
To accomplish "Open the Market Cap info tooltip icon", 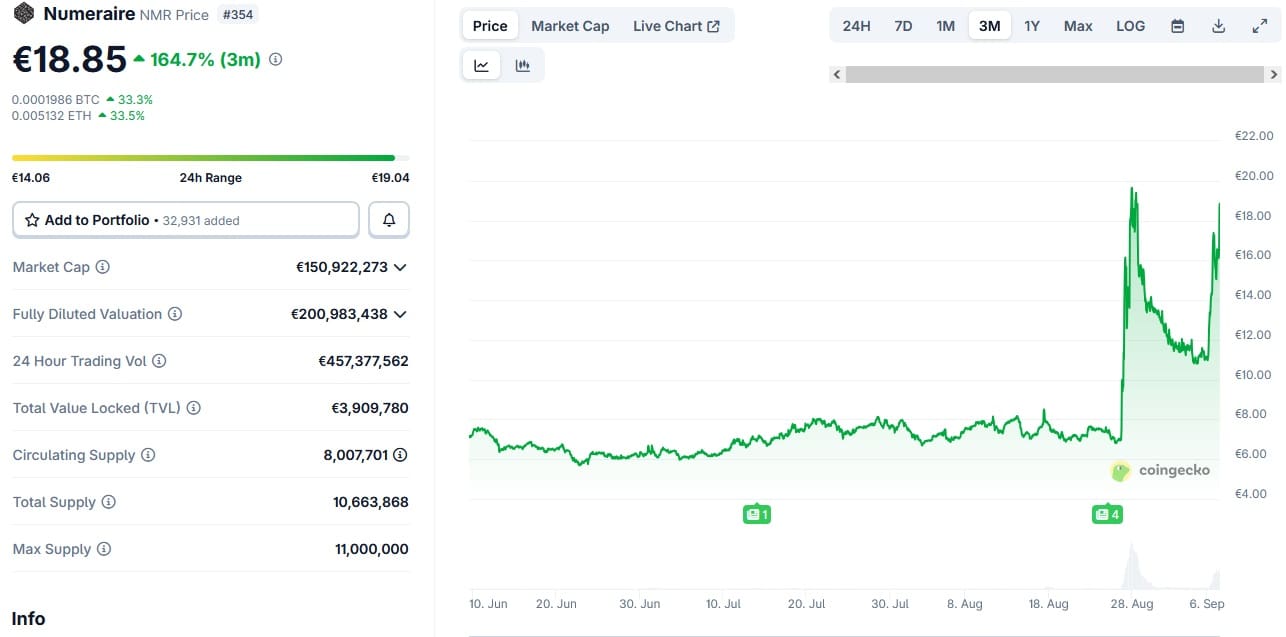I will 102,267.
